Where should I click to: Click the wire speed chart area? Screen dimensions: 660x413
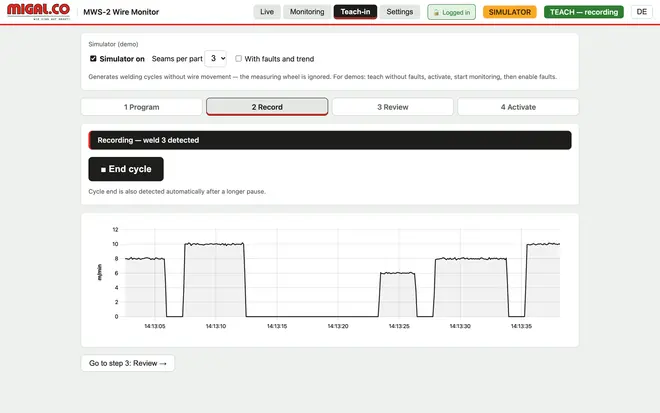point(342,273)
